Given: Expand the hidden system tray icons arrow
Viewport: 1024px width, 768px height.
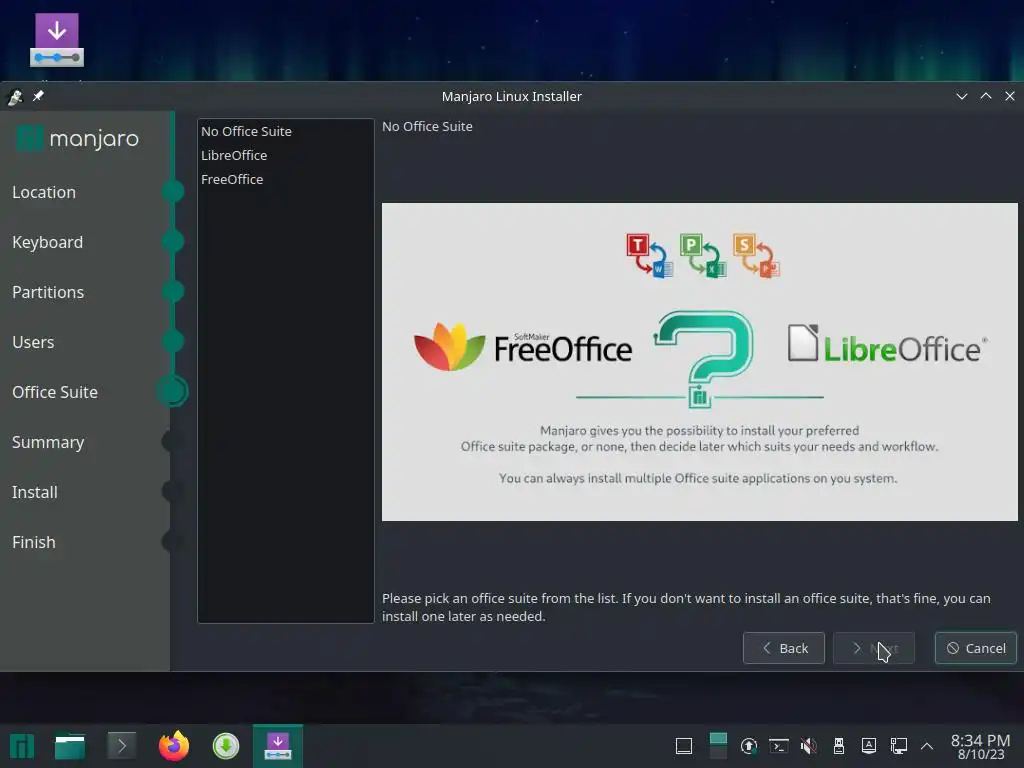Looking at the screenshot, I should (x=927, y=746).
